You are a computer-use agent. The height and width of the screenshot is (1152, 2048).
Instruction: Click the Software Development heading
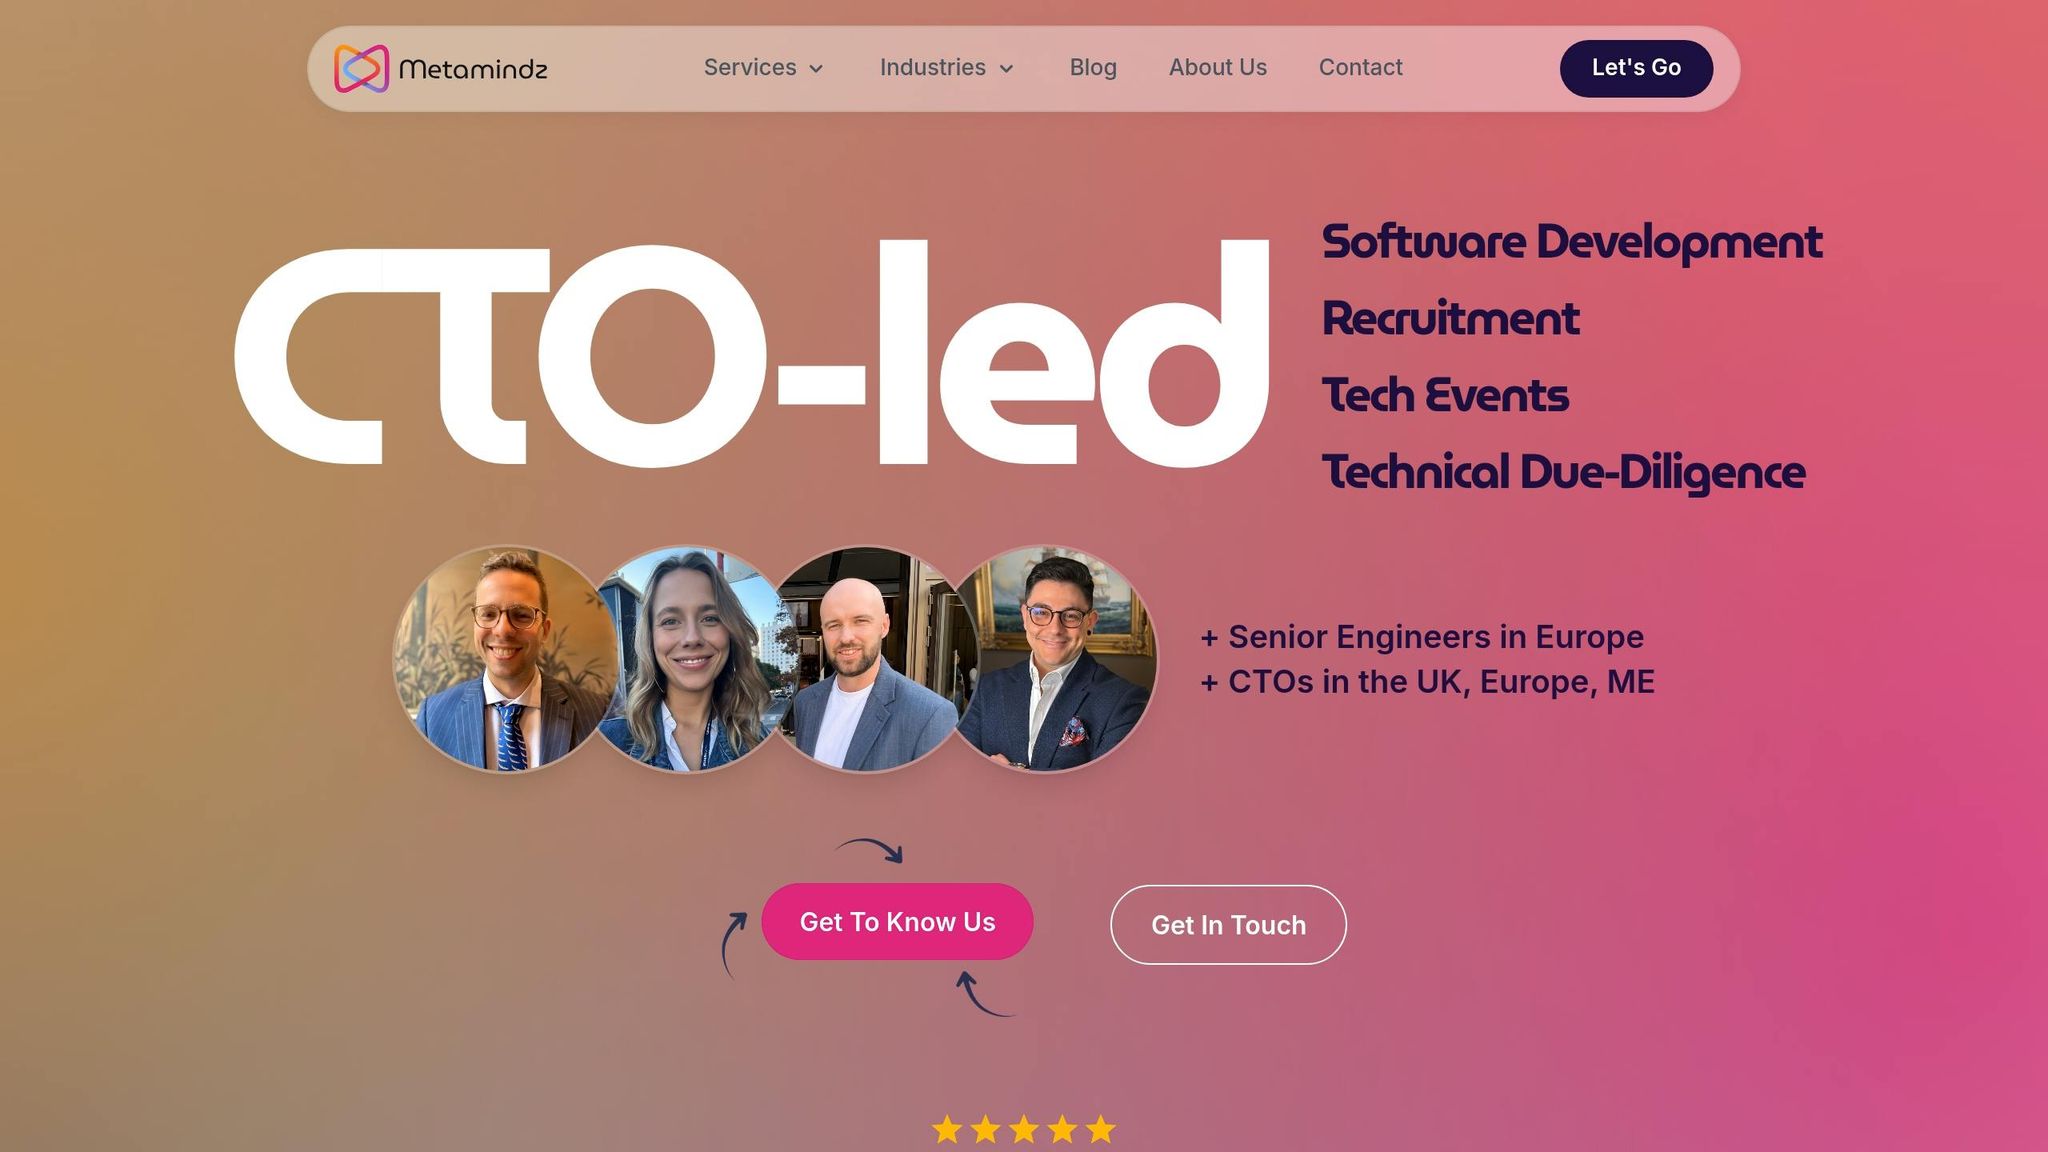(x=1572, y=242)
